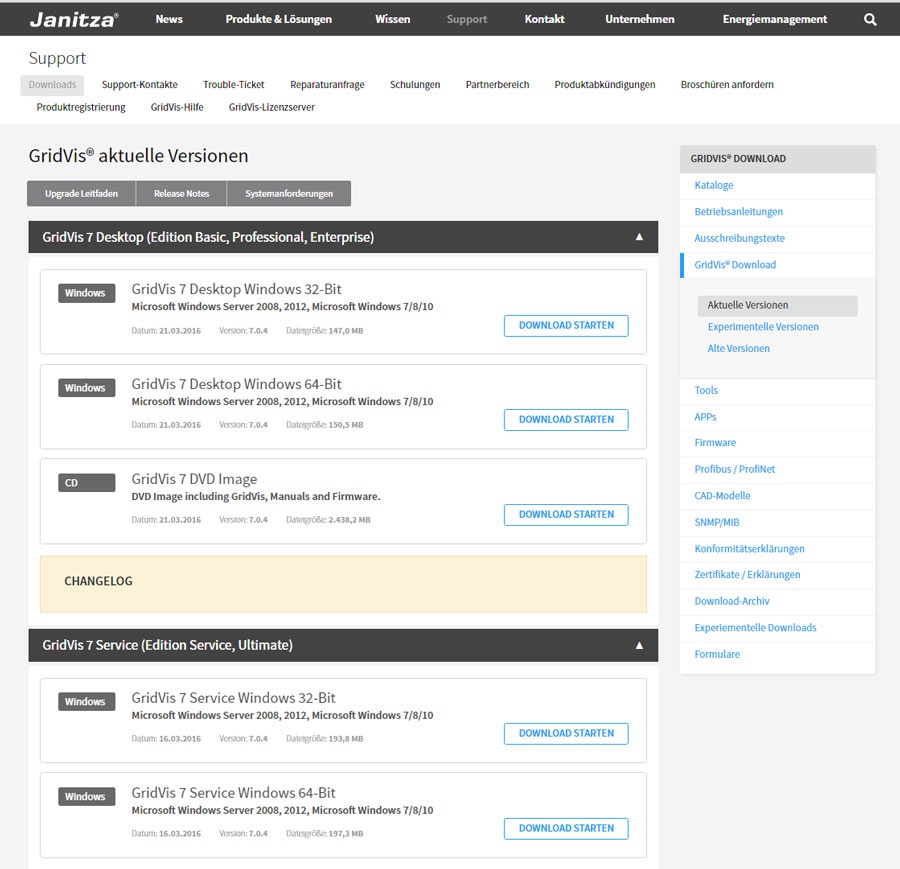Click the CD badge for DVD Image
The height and width of the screenshot is (869, 900).
86,483
